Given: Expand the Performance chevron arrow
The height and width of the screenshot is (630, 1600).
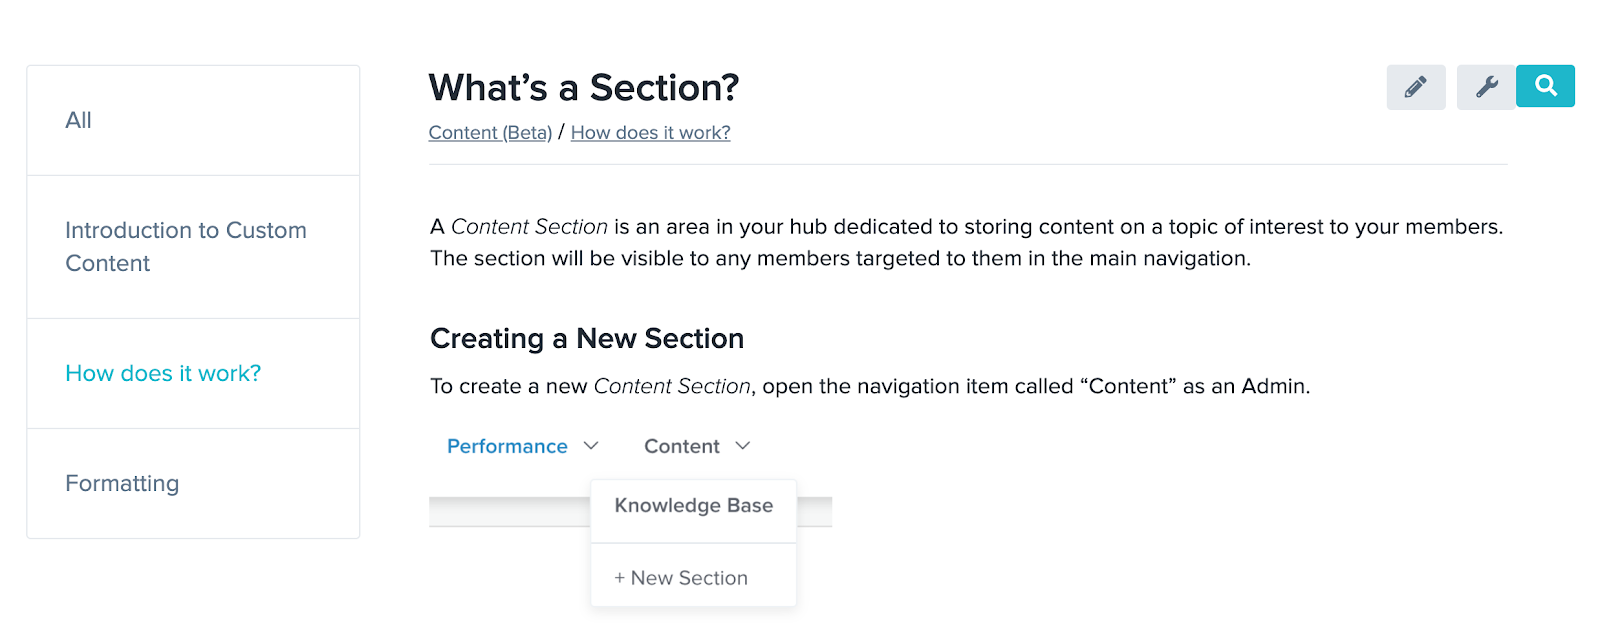Looking at the screenshot, I should 591,446.
